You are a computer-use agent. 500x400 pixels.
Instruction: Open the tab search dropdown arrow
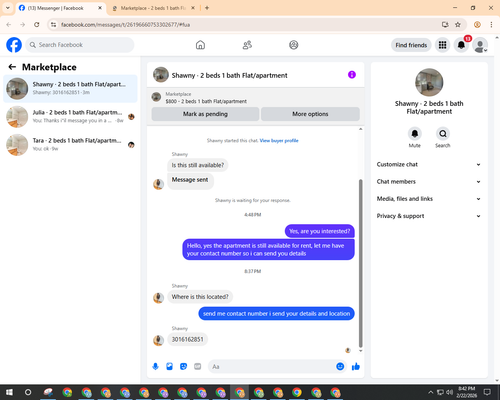coord(8,8)
